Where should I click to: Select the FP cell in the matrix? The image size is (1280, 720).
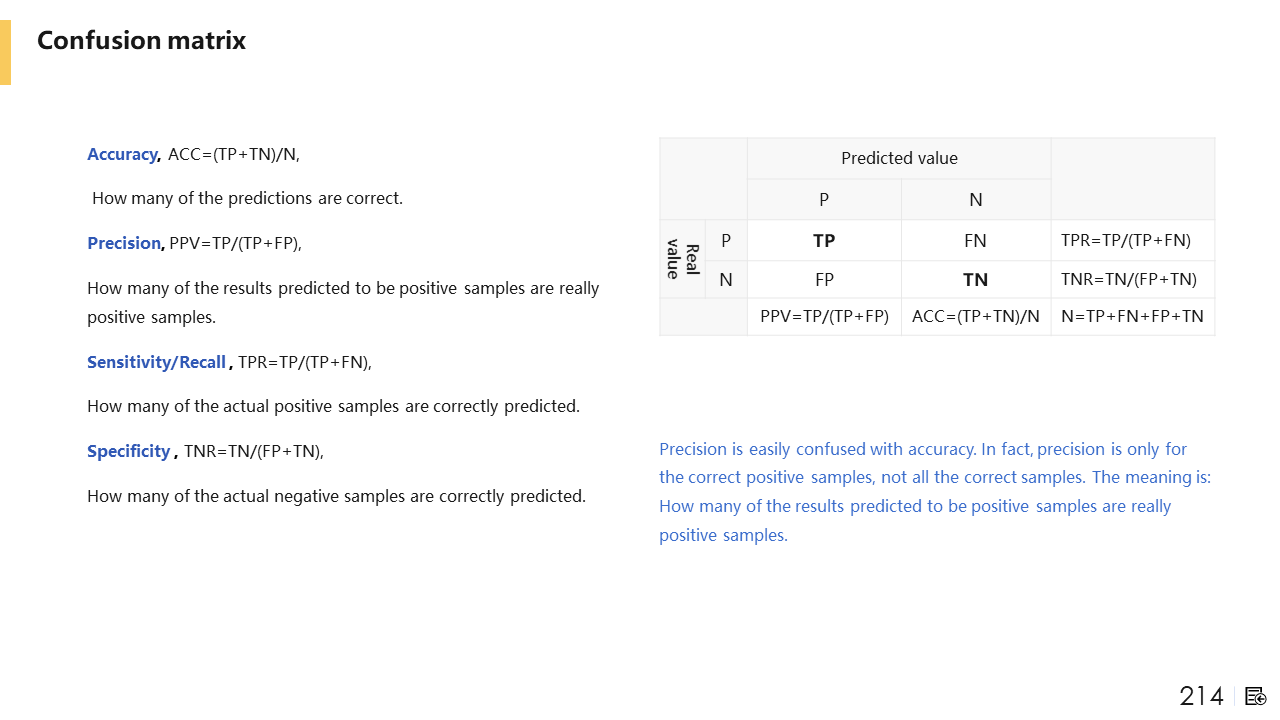pos(824,280)
